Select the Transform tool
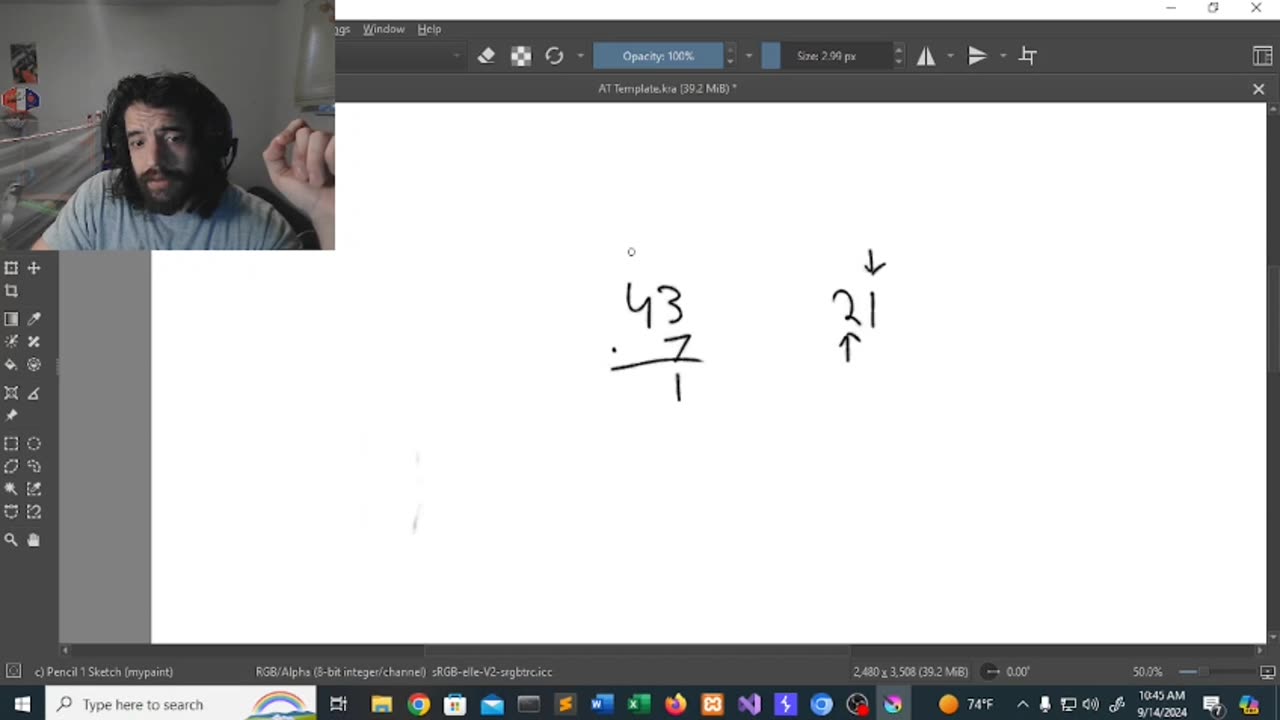The height and width of the screenshot is (720, 1280). pos(11,268)
